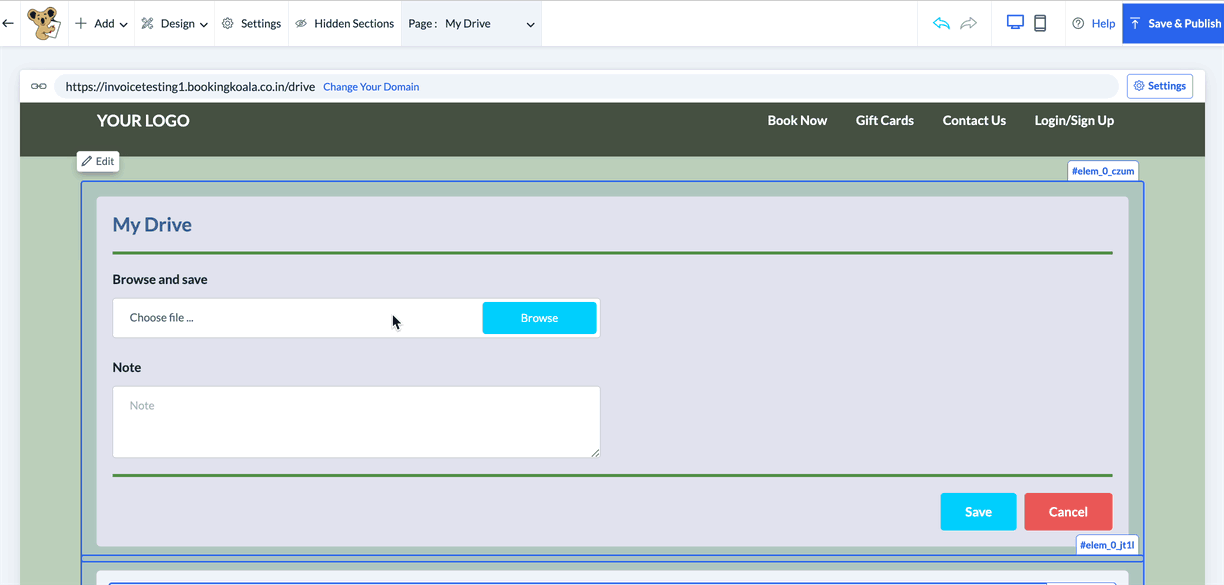The image size is (1224, 585).
Task: Open Help from the top toolbar
Action: pos(1093,23)
